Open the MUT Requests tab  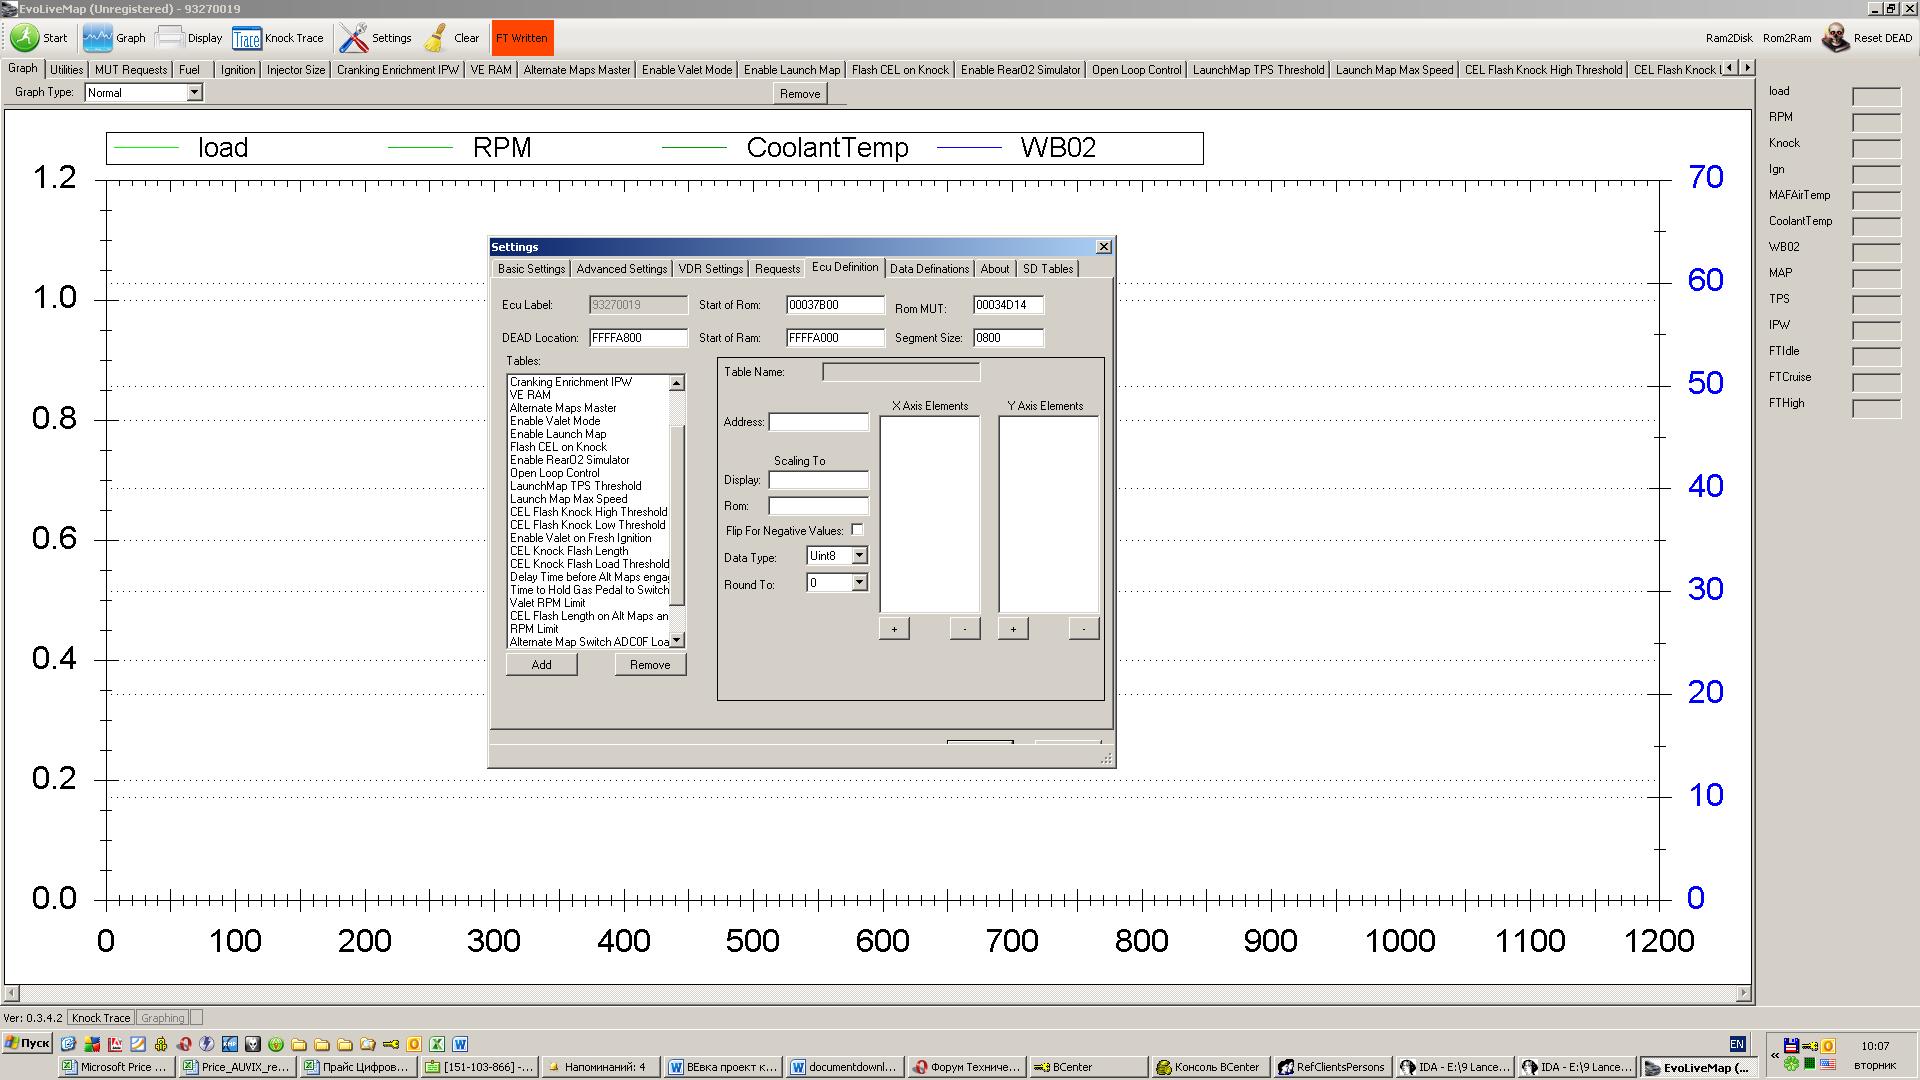coord(131,70)
